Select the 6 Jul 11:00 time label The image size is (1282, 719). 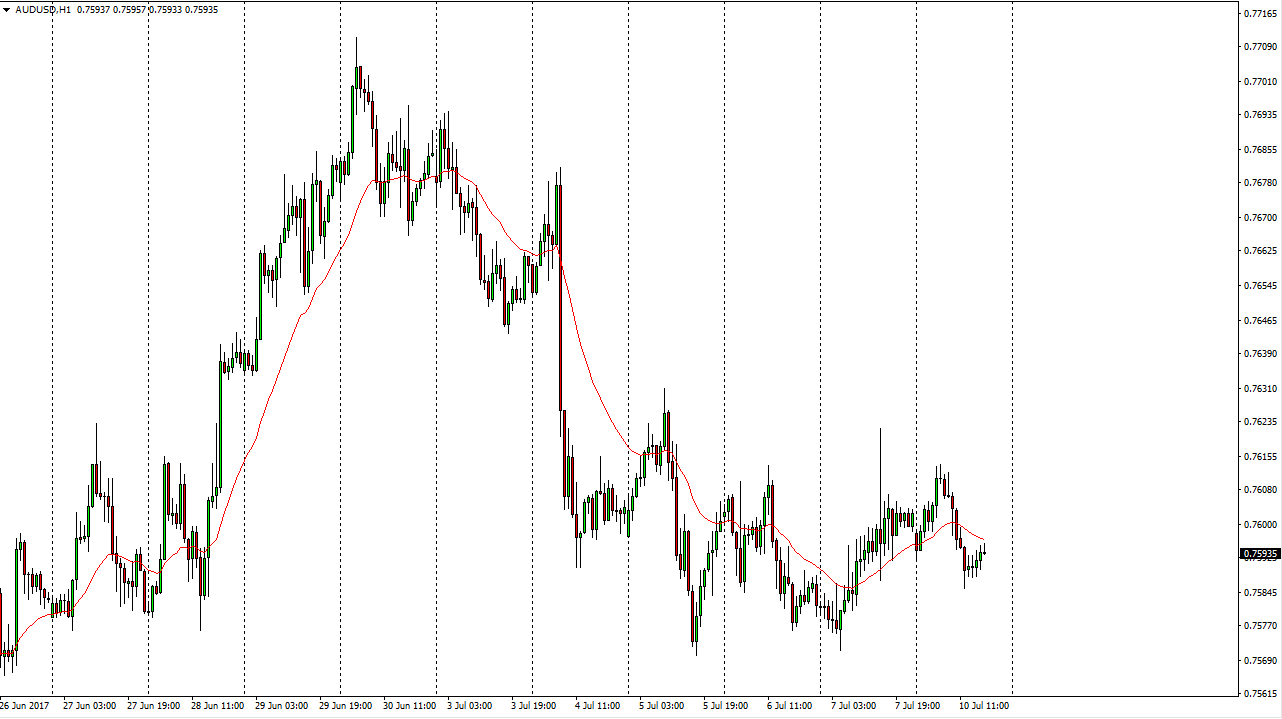point(789,706)
